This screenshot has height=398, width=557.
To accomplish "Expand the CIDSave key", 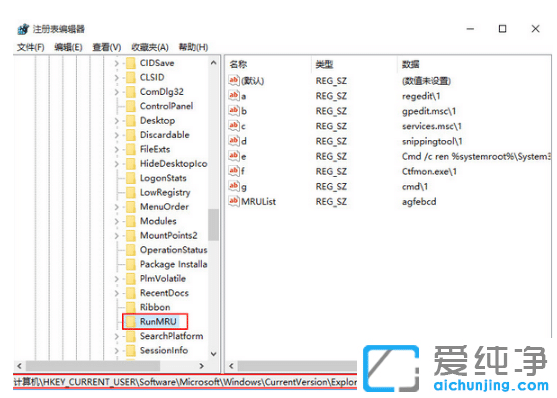I will pyautogui.click(x=117, y=64).
